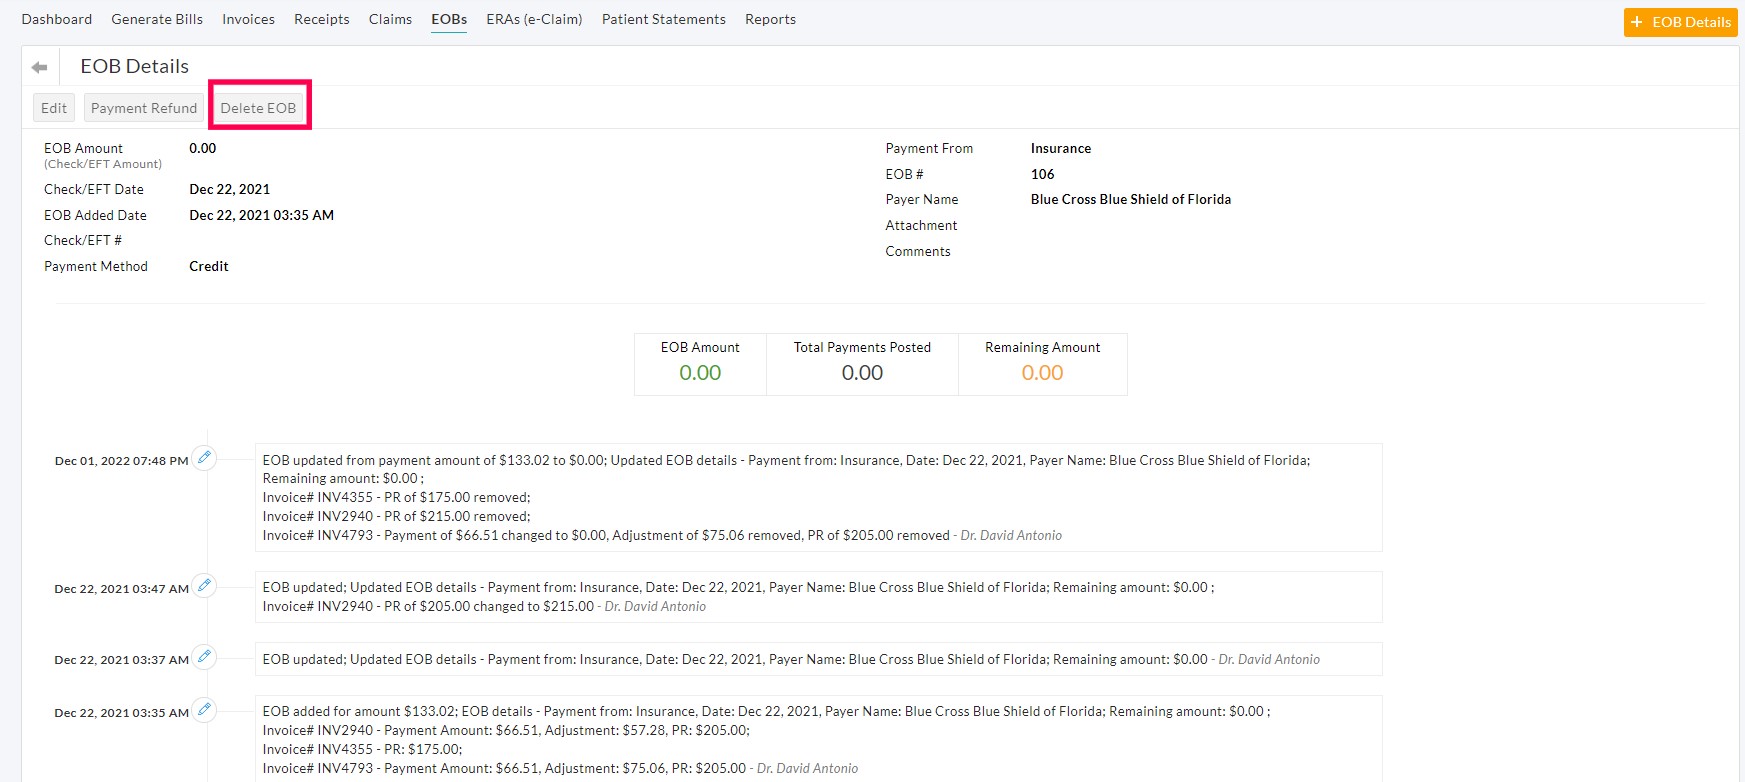The width and height of the screenshot is (1745, 782).
Task: Open the Receipts tab
Action: [x=322, y=19]
